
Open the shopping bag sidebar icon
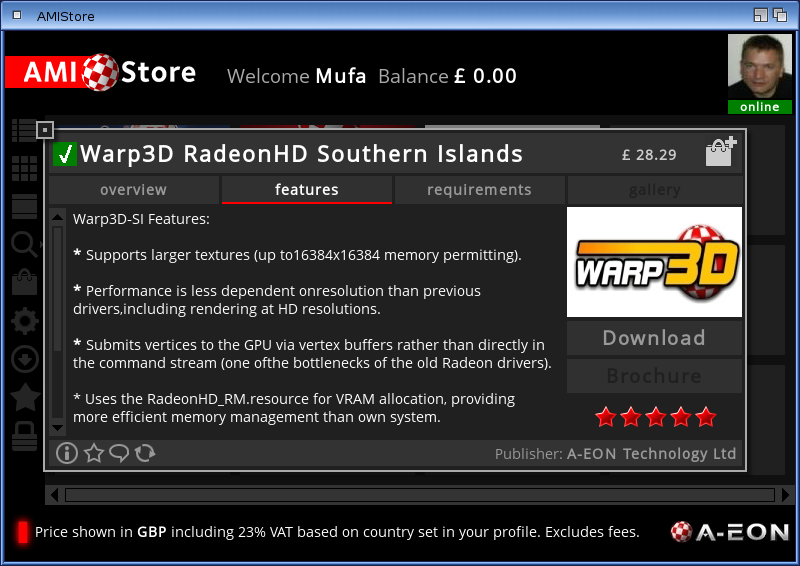point(24,282)
